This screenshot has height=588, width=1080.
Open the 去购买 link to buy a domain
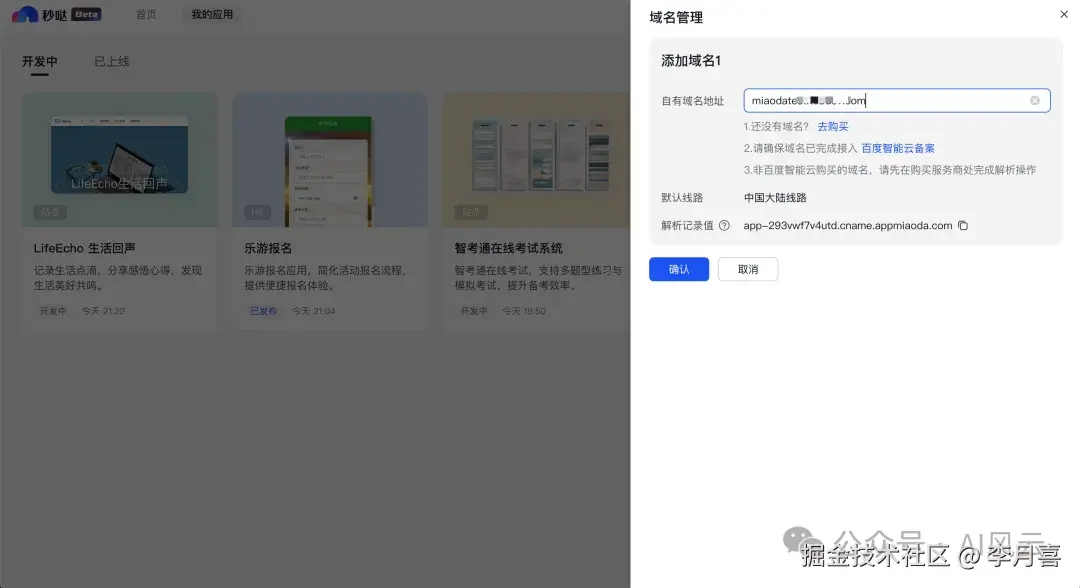point(834,126)
